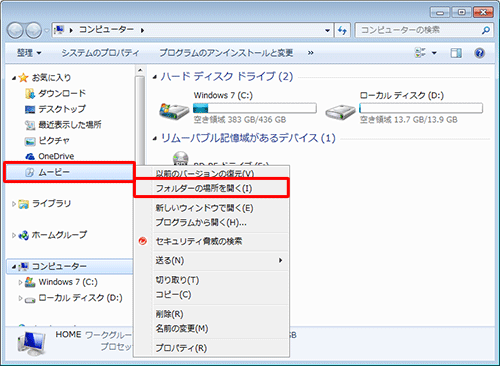This screenshot has width=500, height=366.
Task: Click the star icon beside お気に入り
Action: click(x=23, y=78)
